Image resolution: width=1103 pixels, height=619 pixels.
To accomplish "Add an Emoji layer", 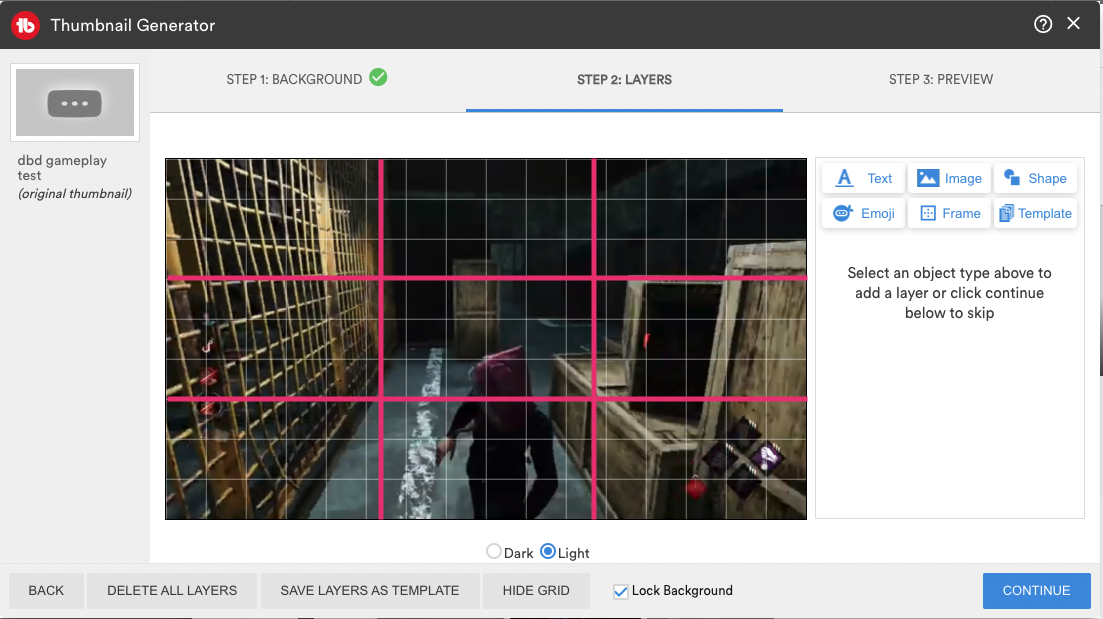I will point(863,213).
